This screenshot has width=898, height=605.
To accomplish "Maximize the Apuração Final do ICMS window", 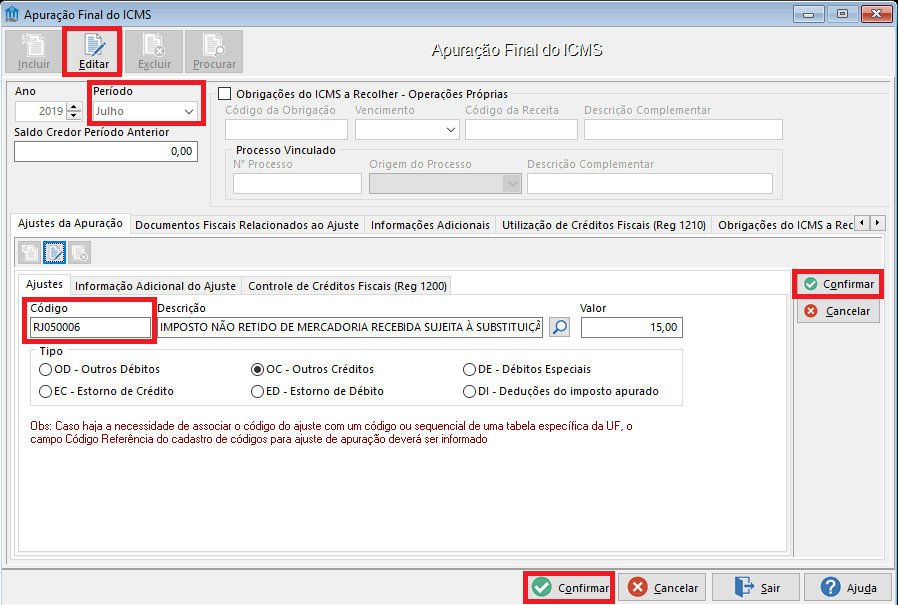I will coord(842,14).
